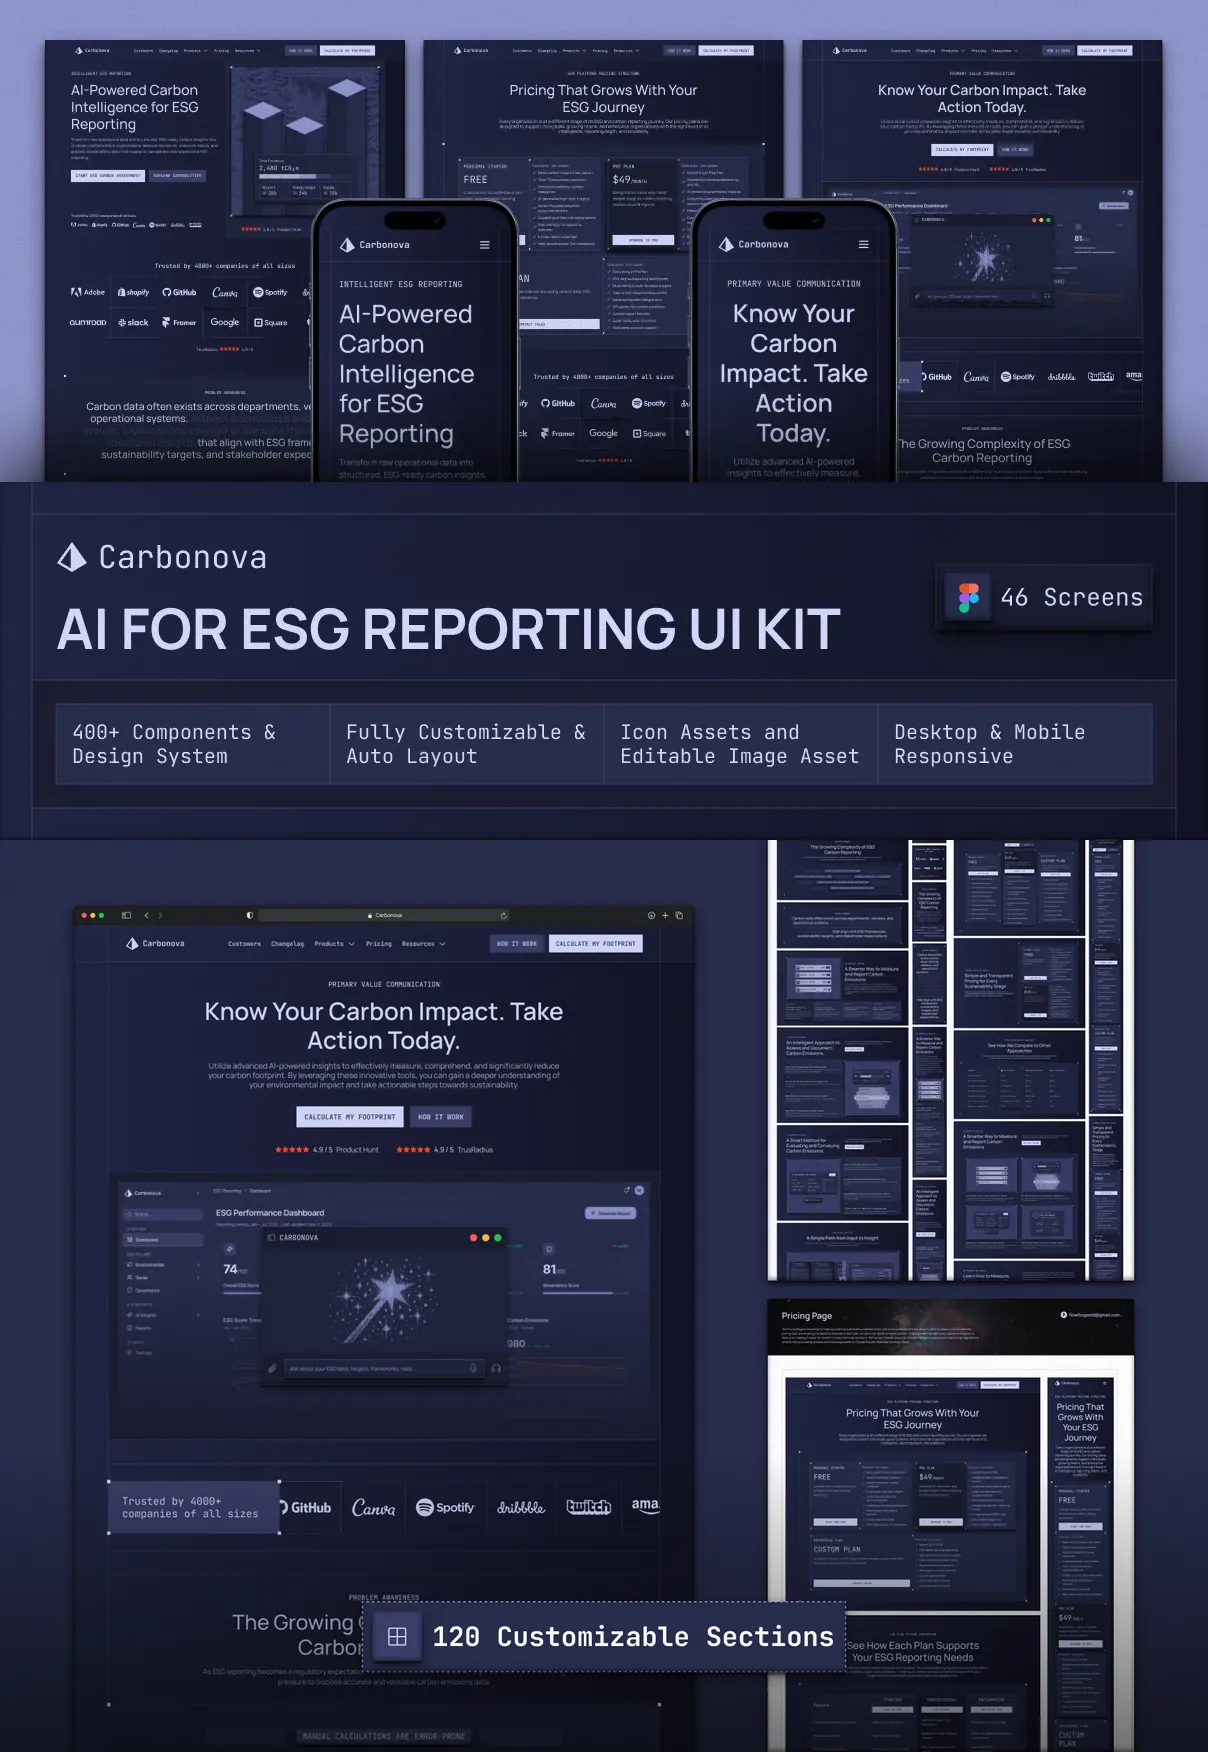Click the hero Calculate My Footprint button
1208x1752 pixels.
click(x=350, y=1117)
